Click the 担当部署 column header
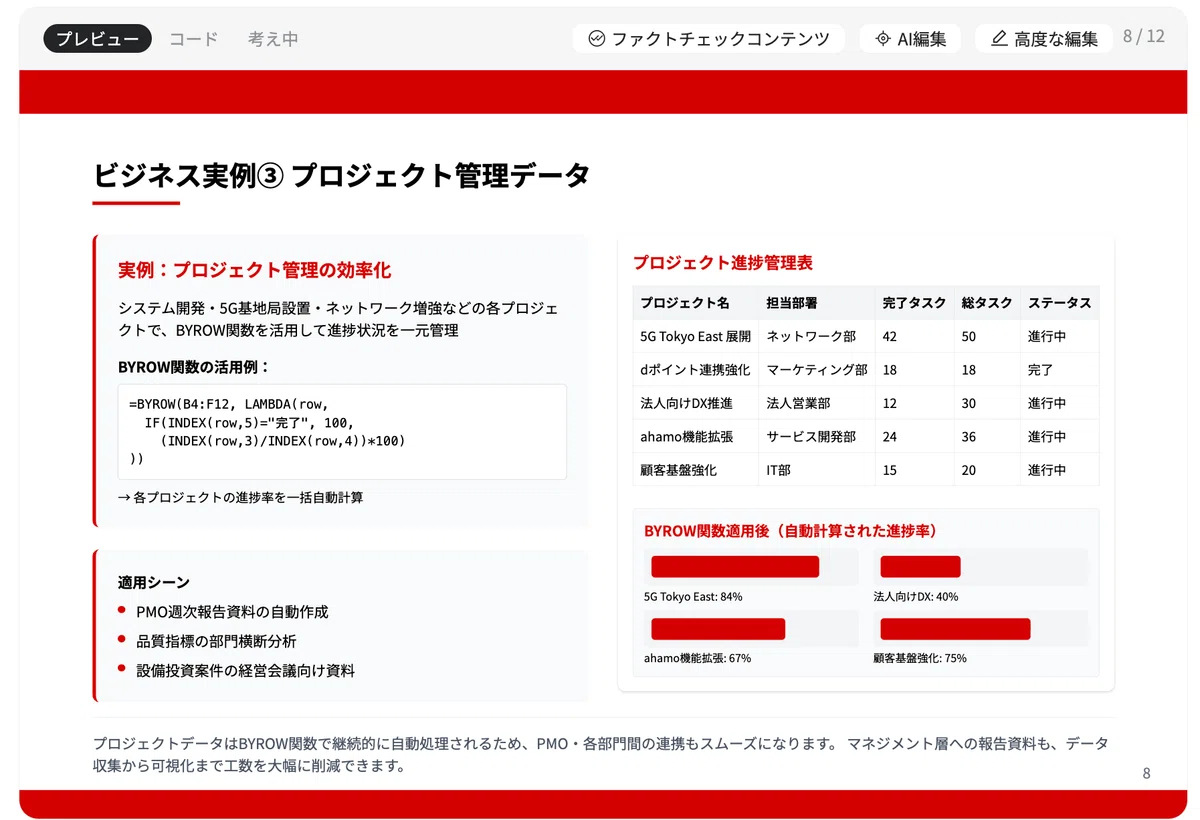This screenshot has height=820, width=1200. coord(816,303)
